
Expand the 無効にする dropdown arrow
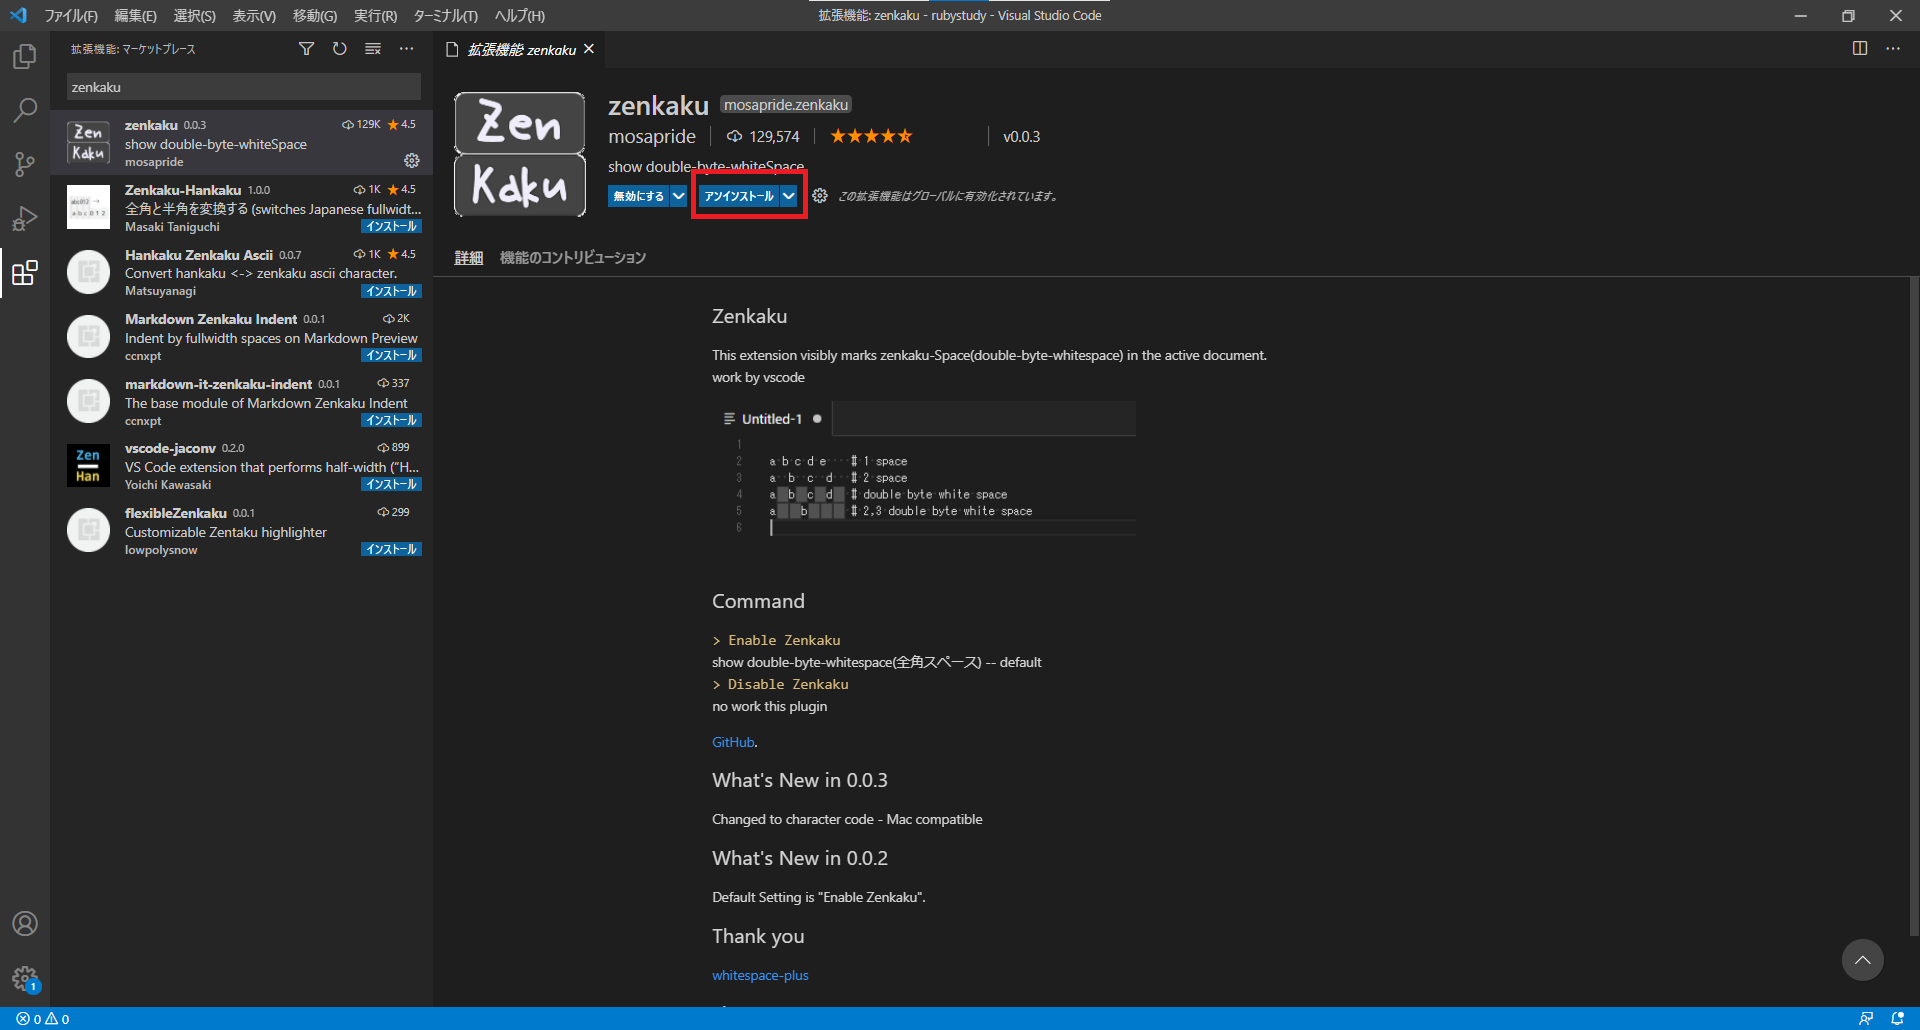[679, 196]
